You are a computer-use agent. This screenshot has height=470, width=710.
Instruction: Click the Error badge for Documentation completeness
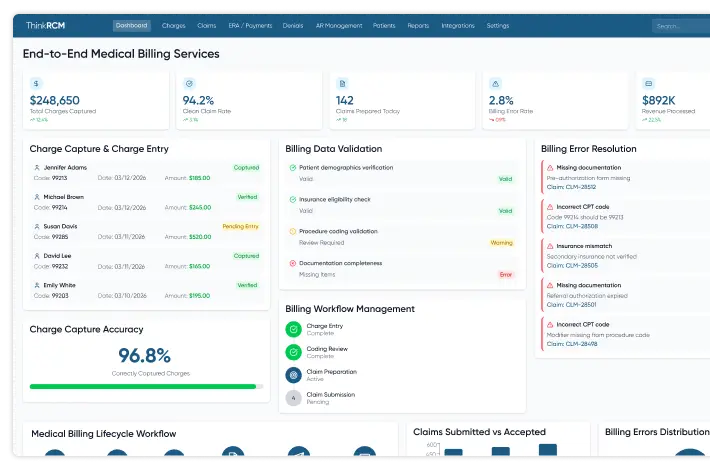click(505, 275)
